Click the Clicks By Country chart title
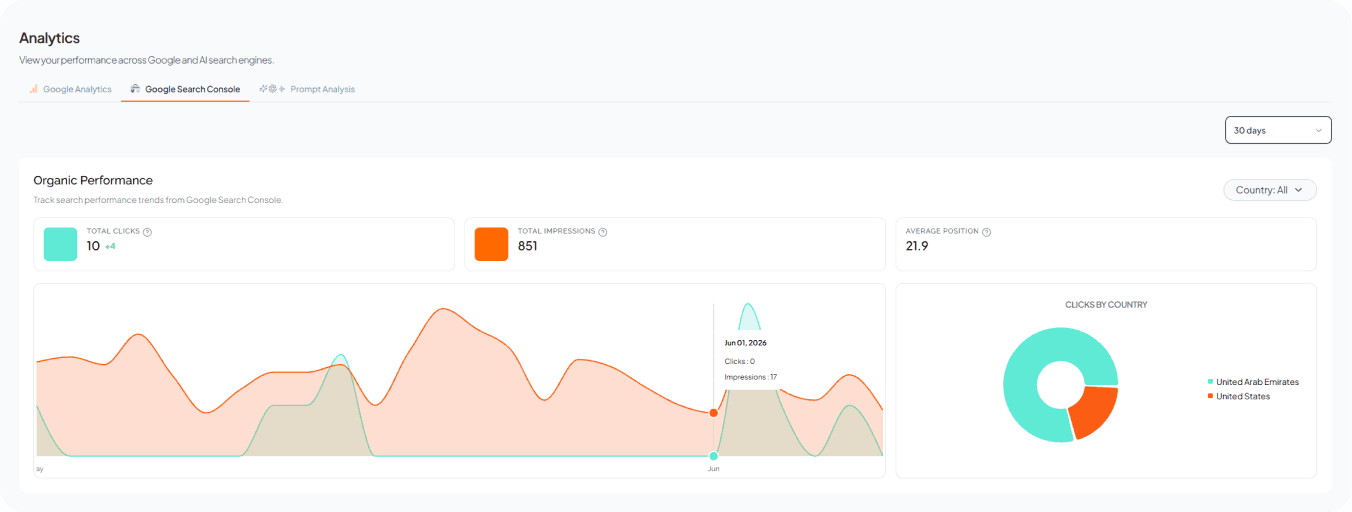Screen dimensions: 1352x512 (x=1106, y=304)
